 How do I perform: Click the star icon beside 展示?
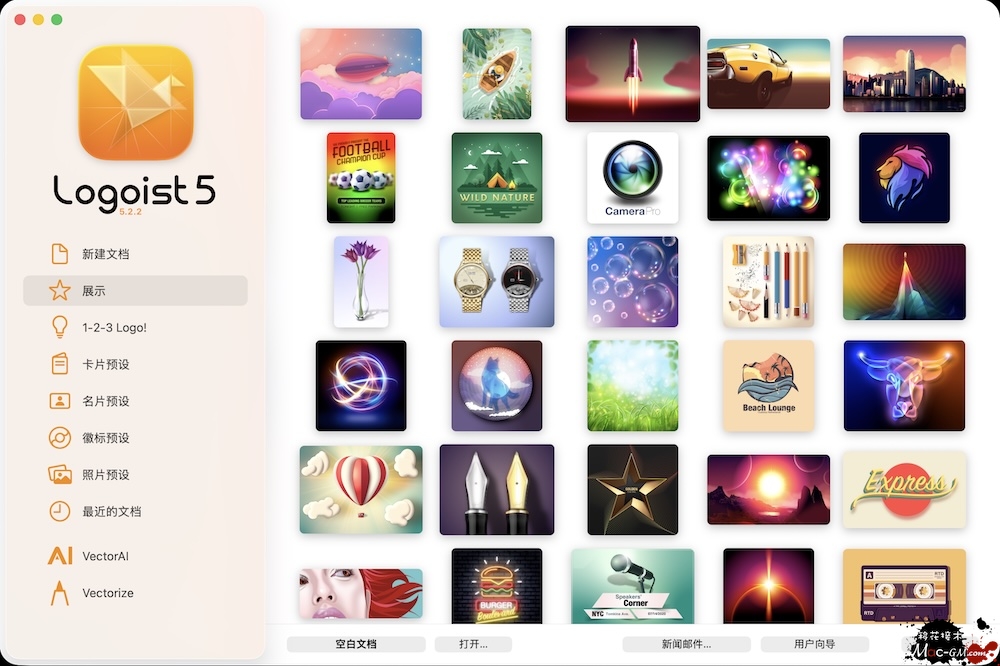[60, 291]
